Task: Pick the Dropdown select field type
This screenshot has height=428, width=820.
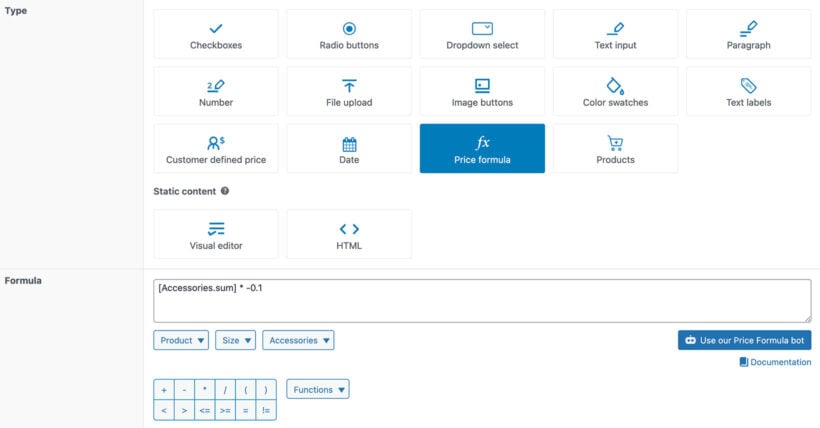Action: pos(482,34)
